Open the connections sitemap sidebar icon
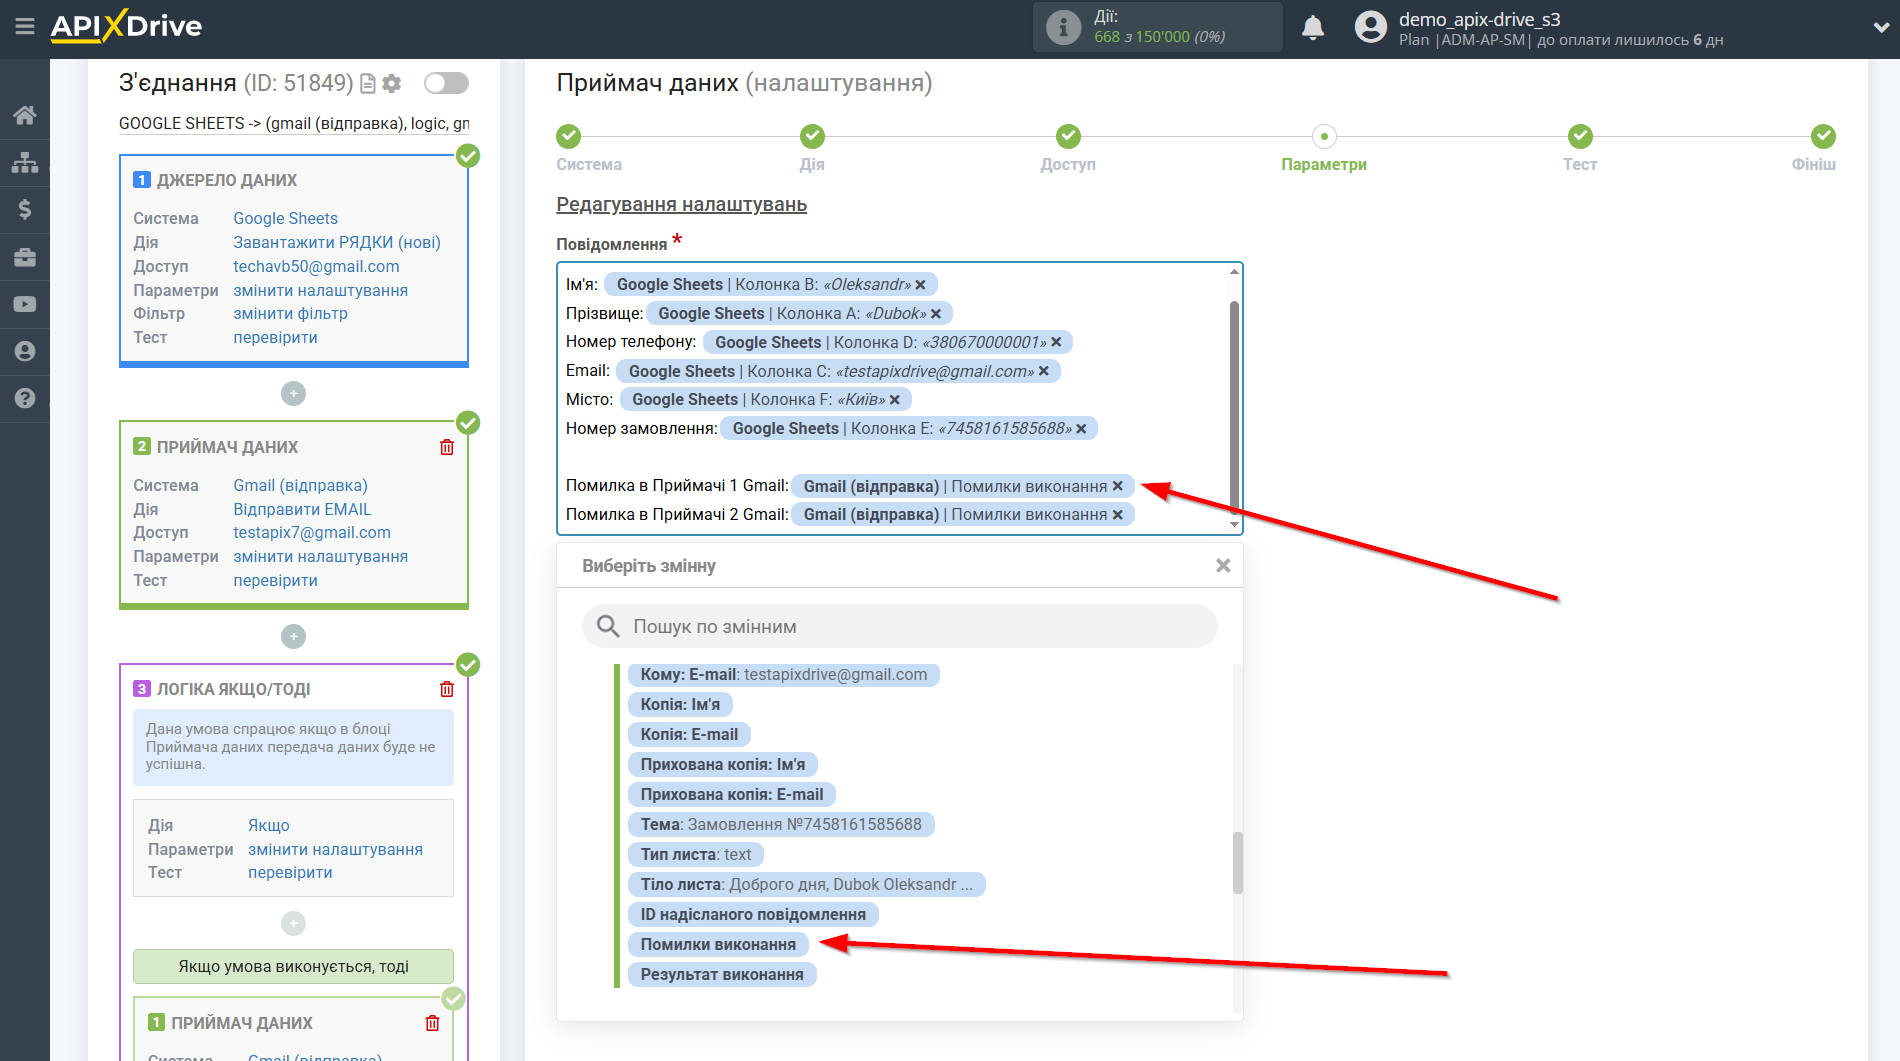1900x1061 pixels. [25, 162]
